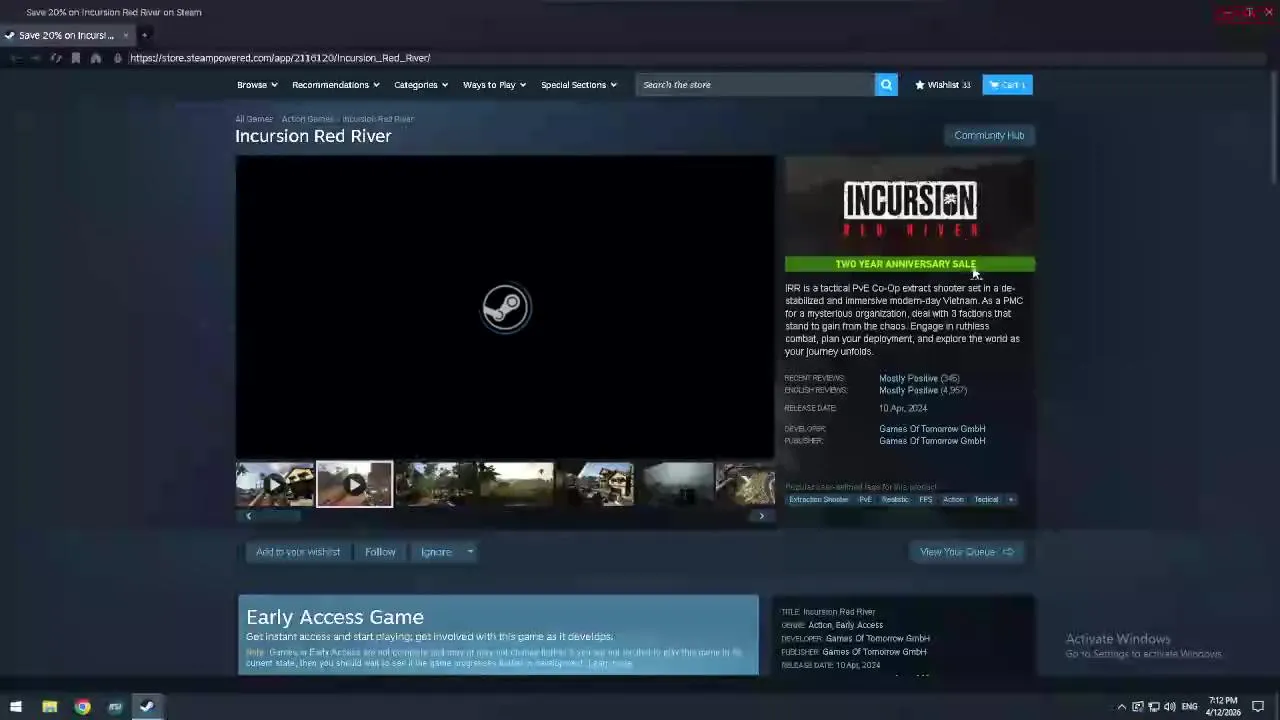Click the lock icon beside the URL
This screenshot has height=720, width=1280.
click(118, 58)
